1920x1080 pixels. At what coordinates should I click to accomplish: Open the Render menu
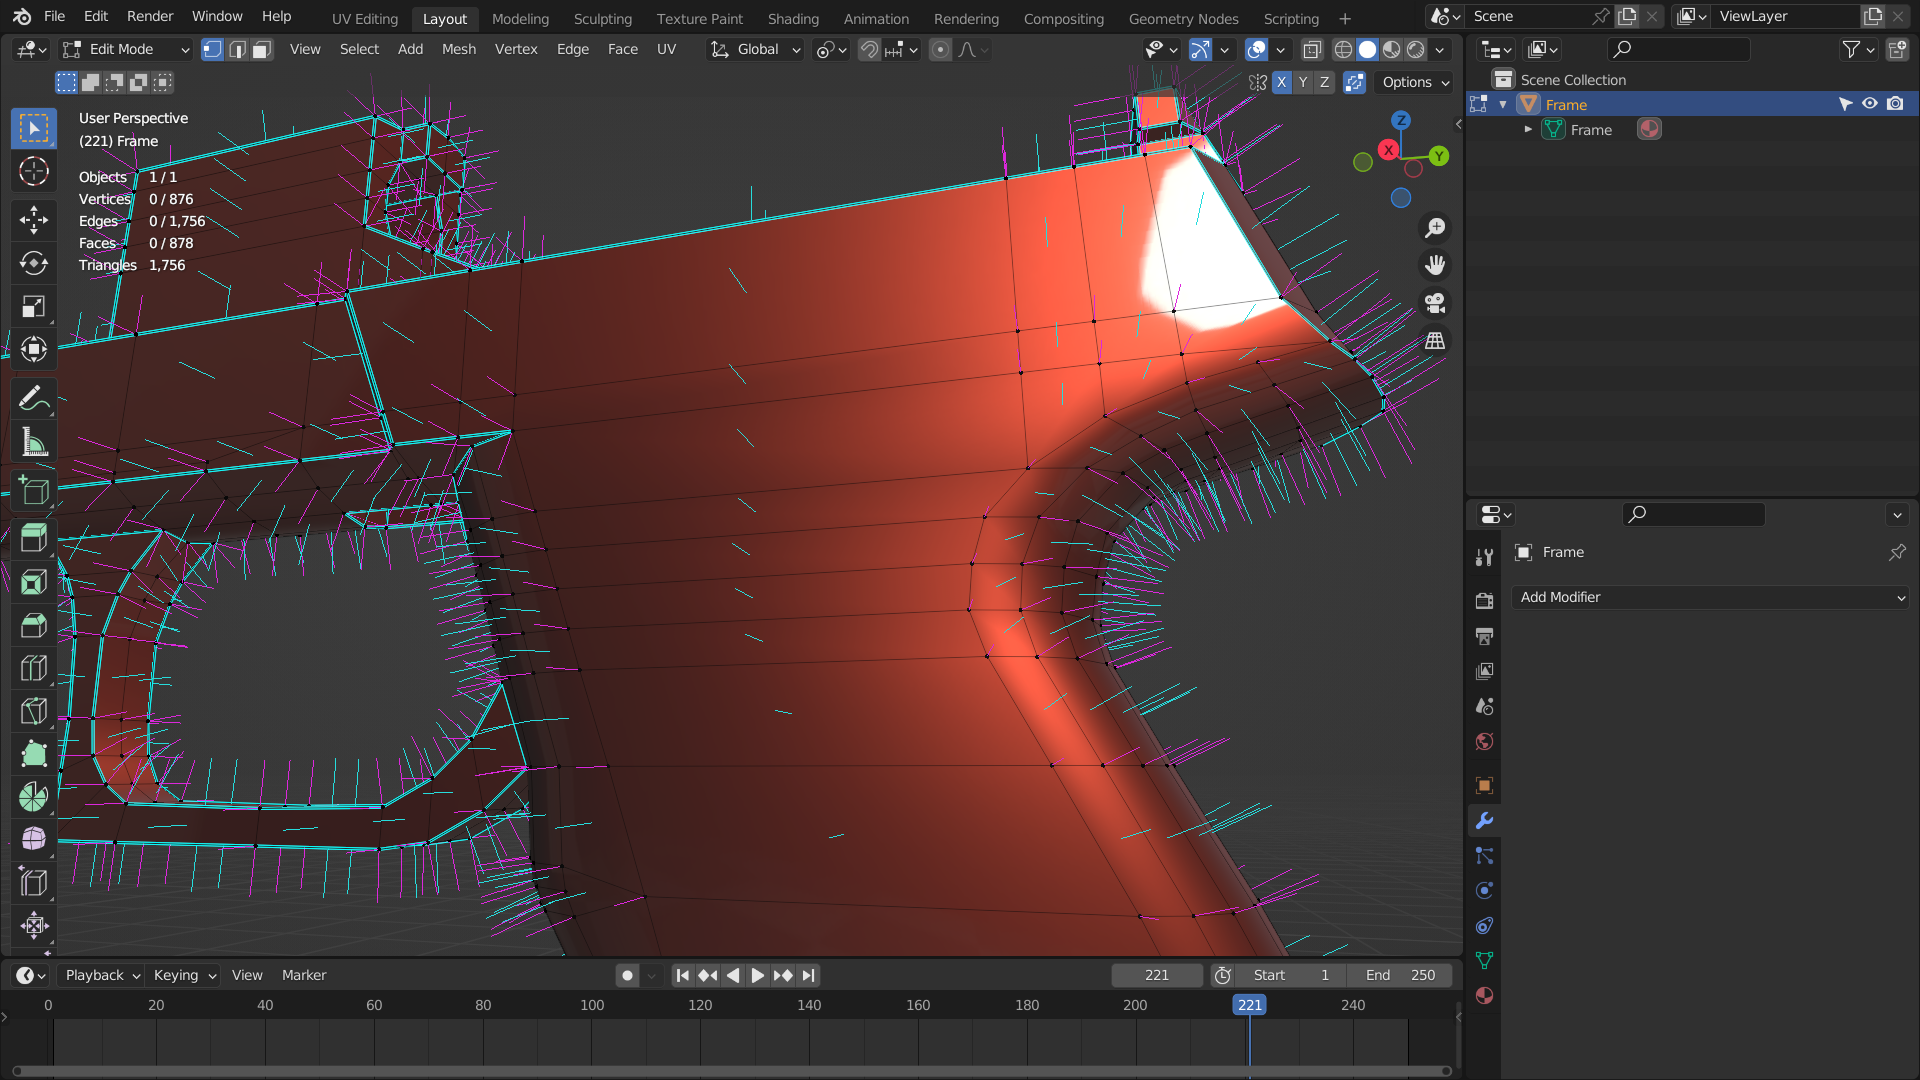point(150,16)
